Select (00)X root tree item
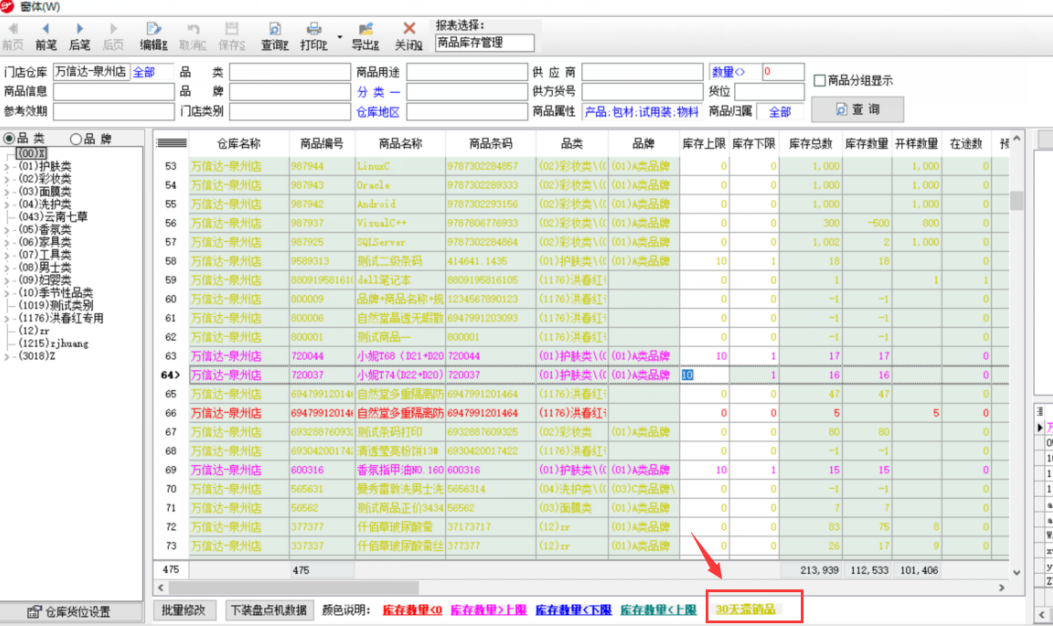The width and height of the screenshot is (1053, 626). point(32,153)
